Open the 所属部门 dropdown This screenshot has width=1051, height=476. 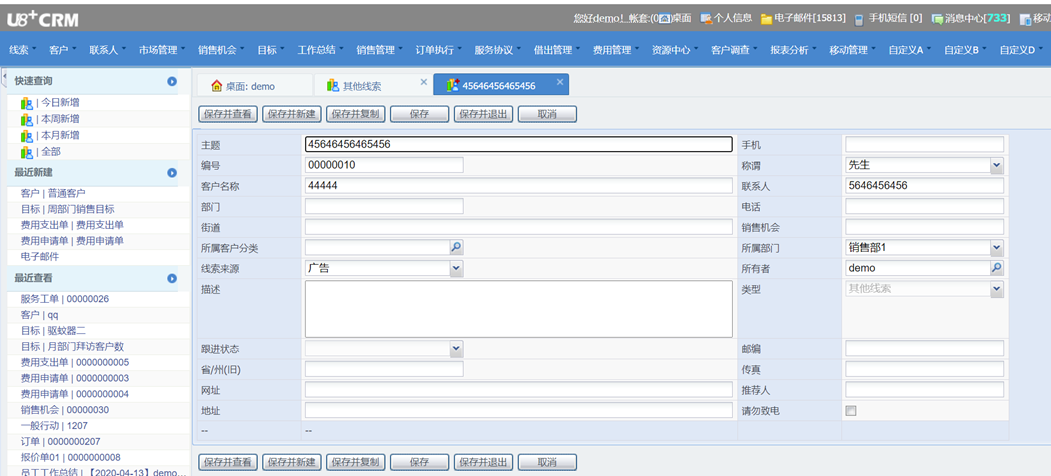(997, 247)
